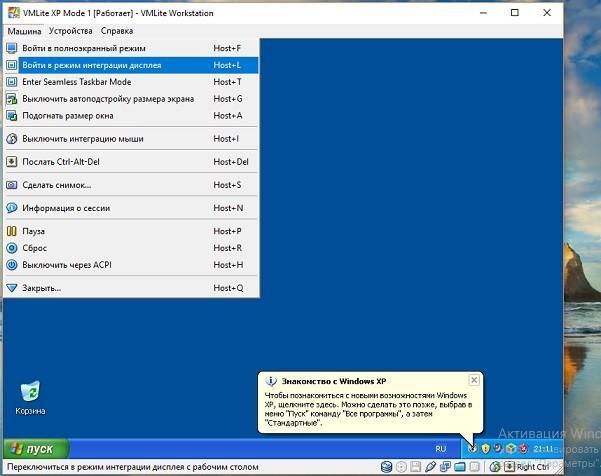The height and width of the screenshot is (476, 601).
Task: Click the red security alert tray icon
Action: tap(523, 448)
